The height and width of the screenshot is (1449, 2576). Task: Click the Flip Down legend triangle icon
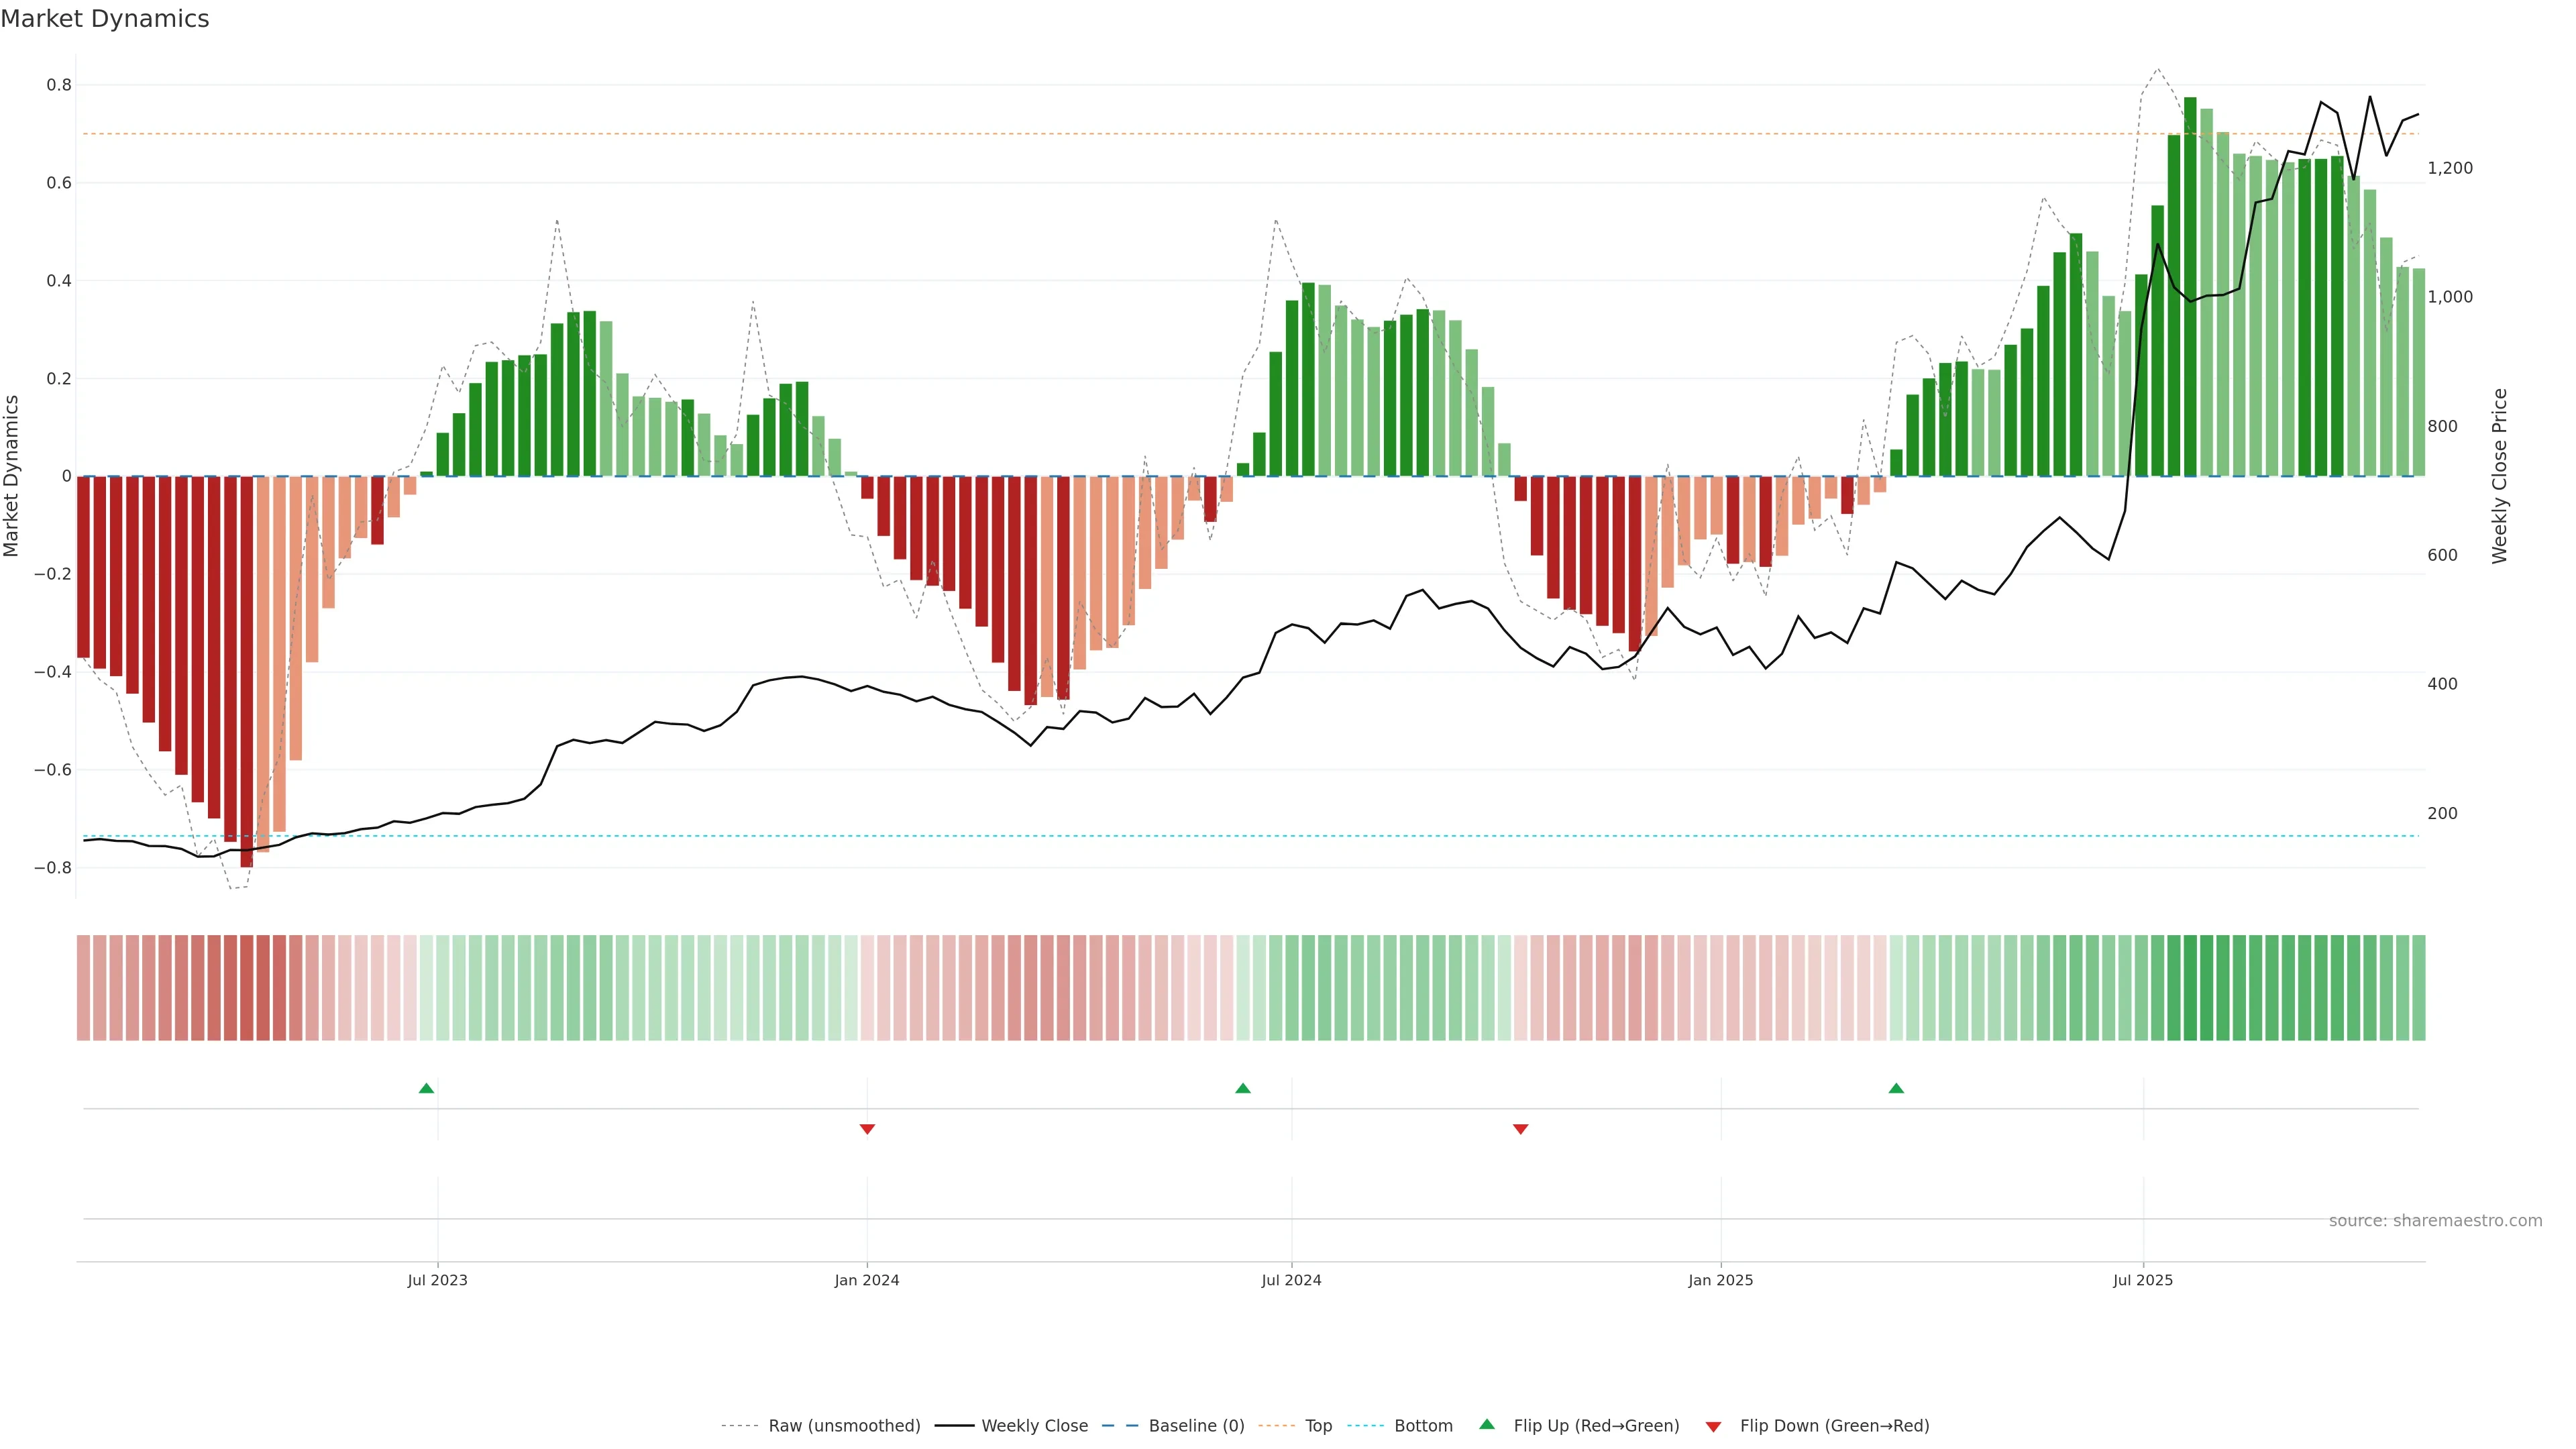(x=1713, y=1427)
